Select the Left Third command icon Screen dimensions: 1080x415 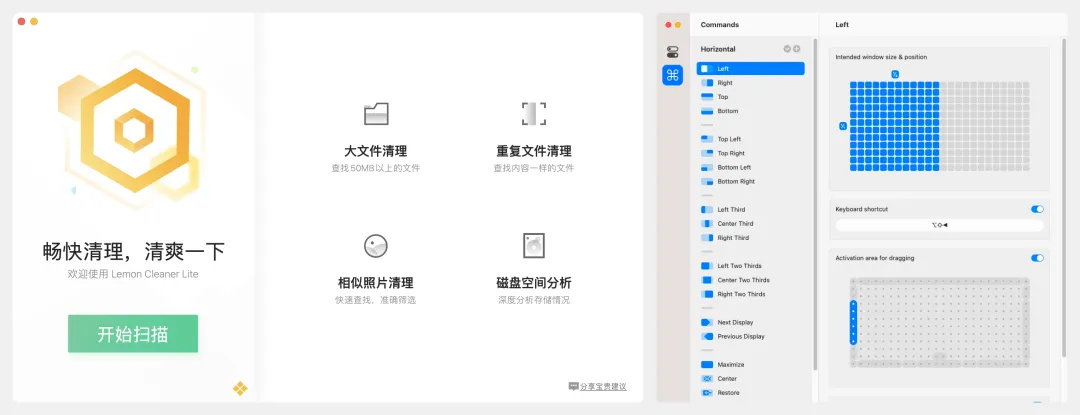(x=707, y=209)
